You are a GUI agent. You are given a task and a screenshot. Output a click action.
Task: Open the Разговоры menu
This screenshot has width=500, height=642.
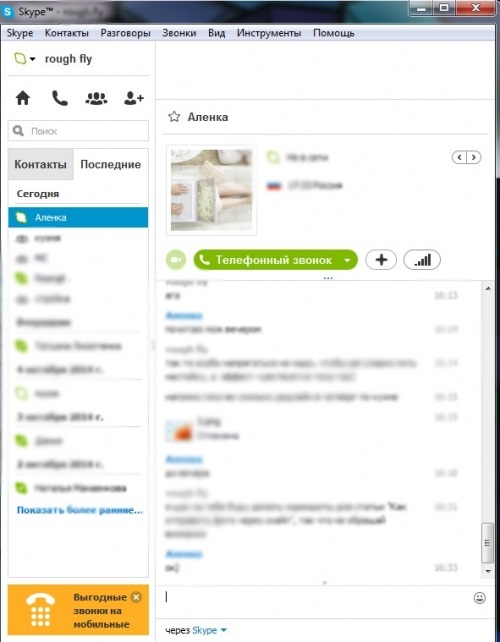pos(125,33)
